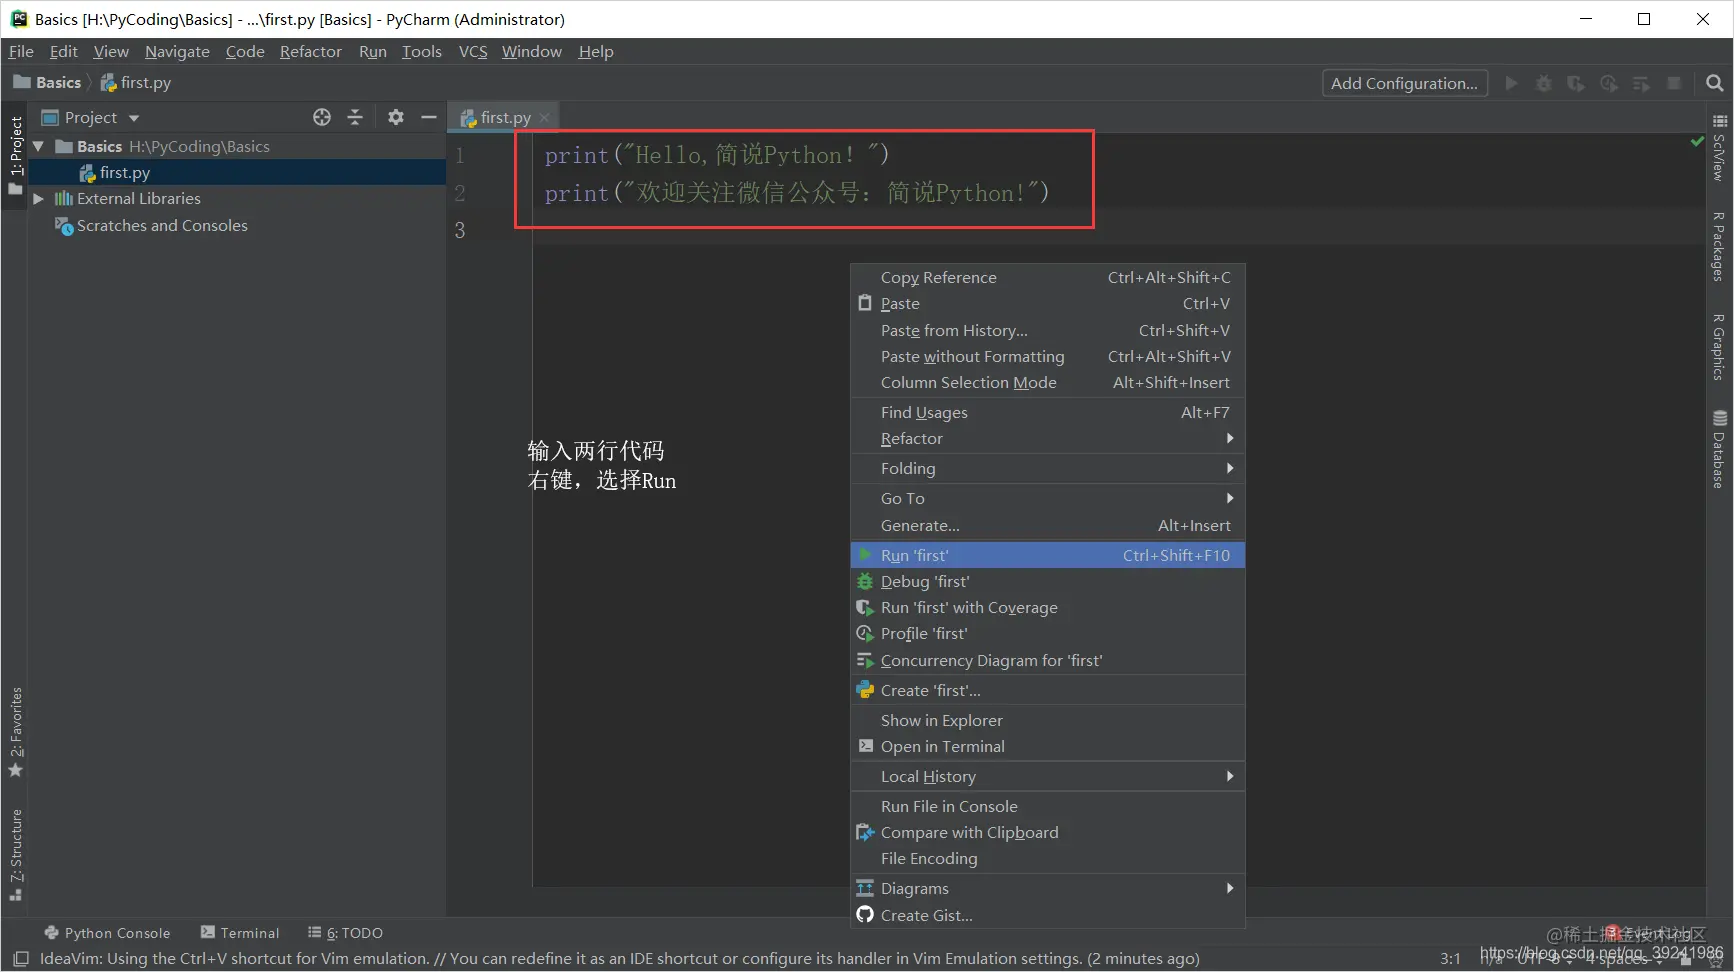
Task: Open the File menu
Action: coord(21,51)
